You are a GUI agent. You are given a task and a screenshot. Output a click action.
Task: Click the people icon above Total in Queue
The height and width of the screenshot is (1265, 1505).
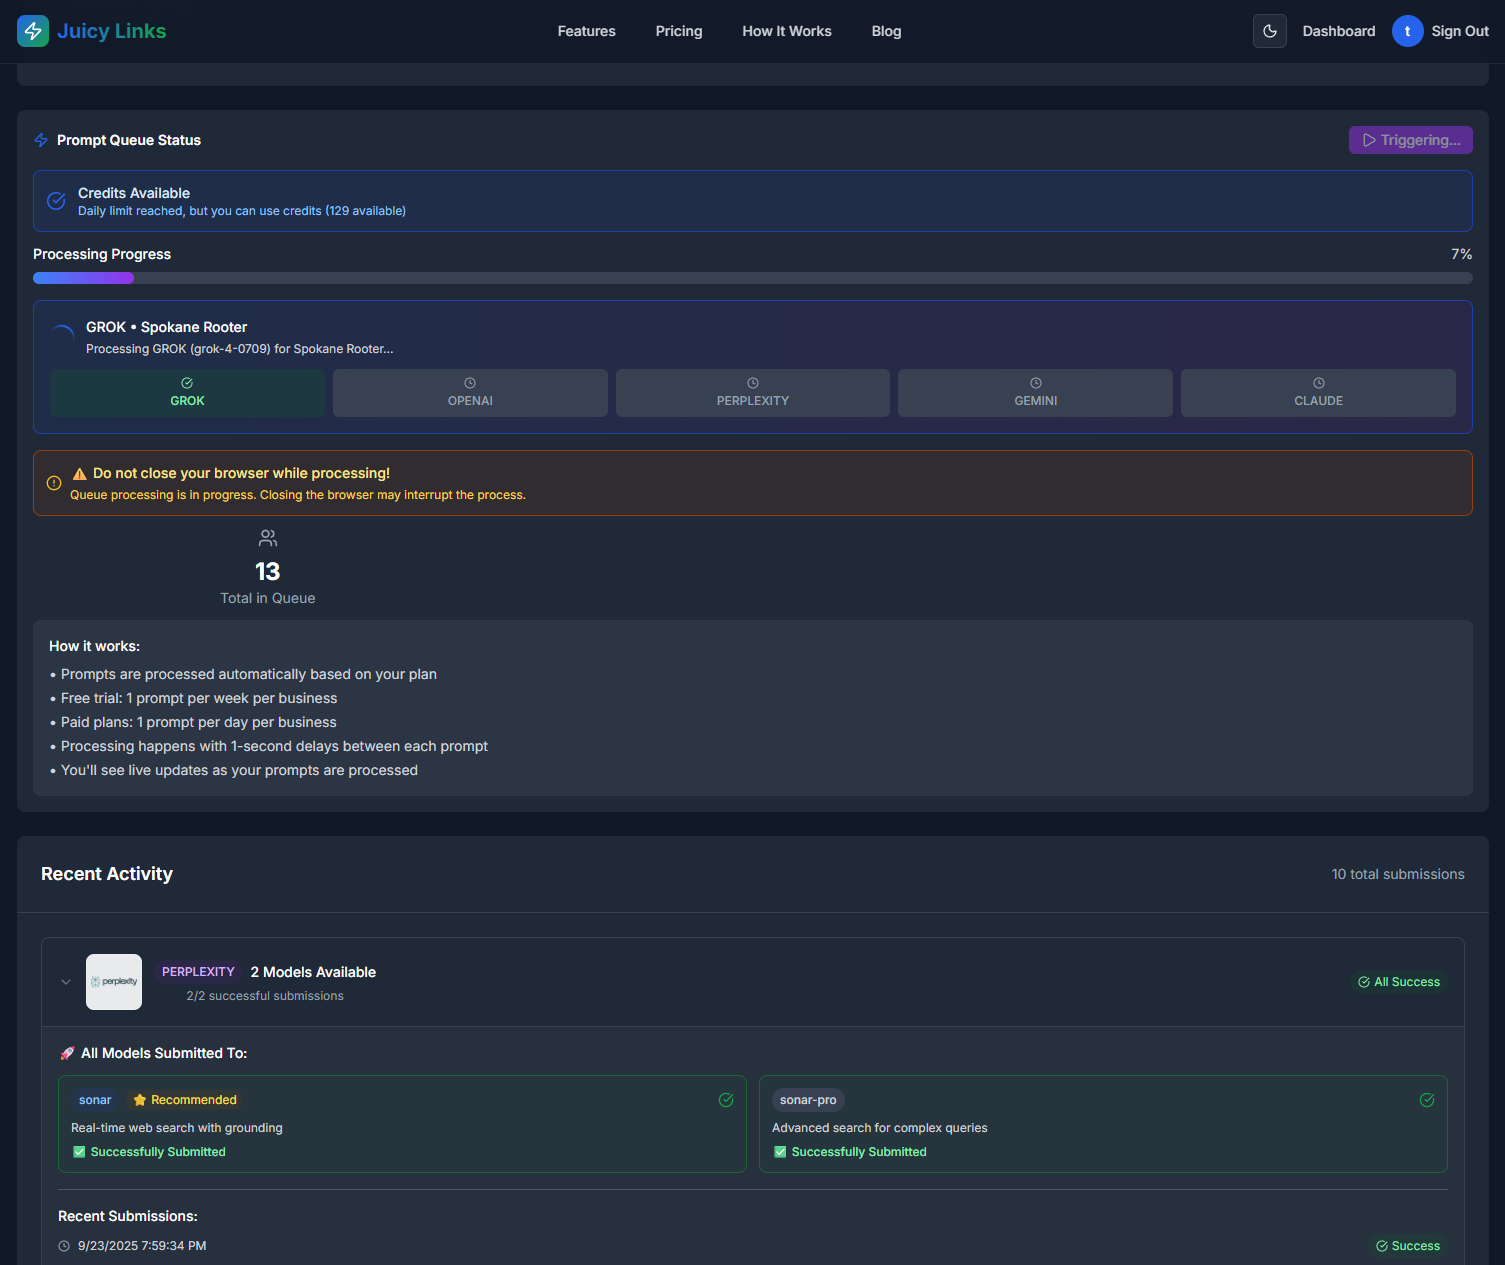coord(268,538)
